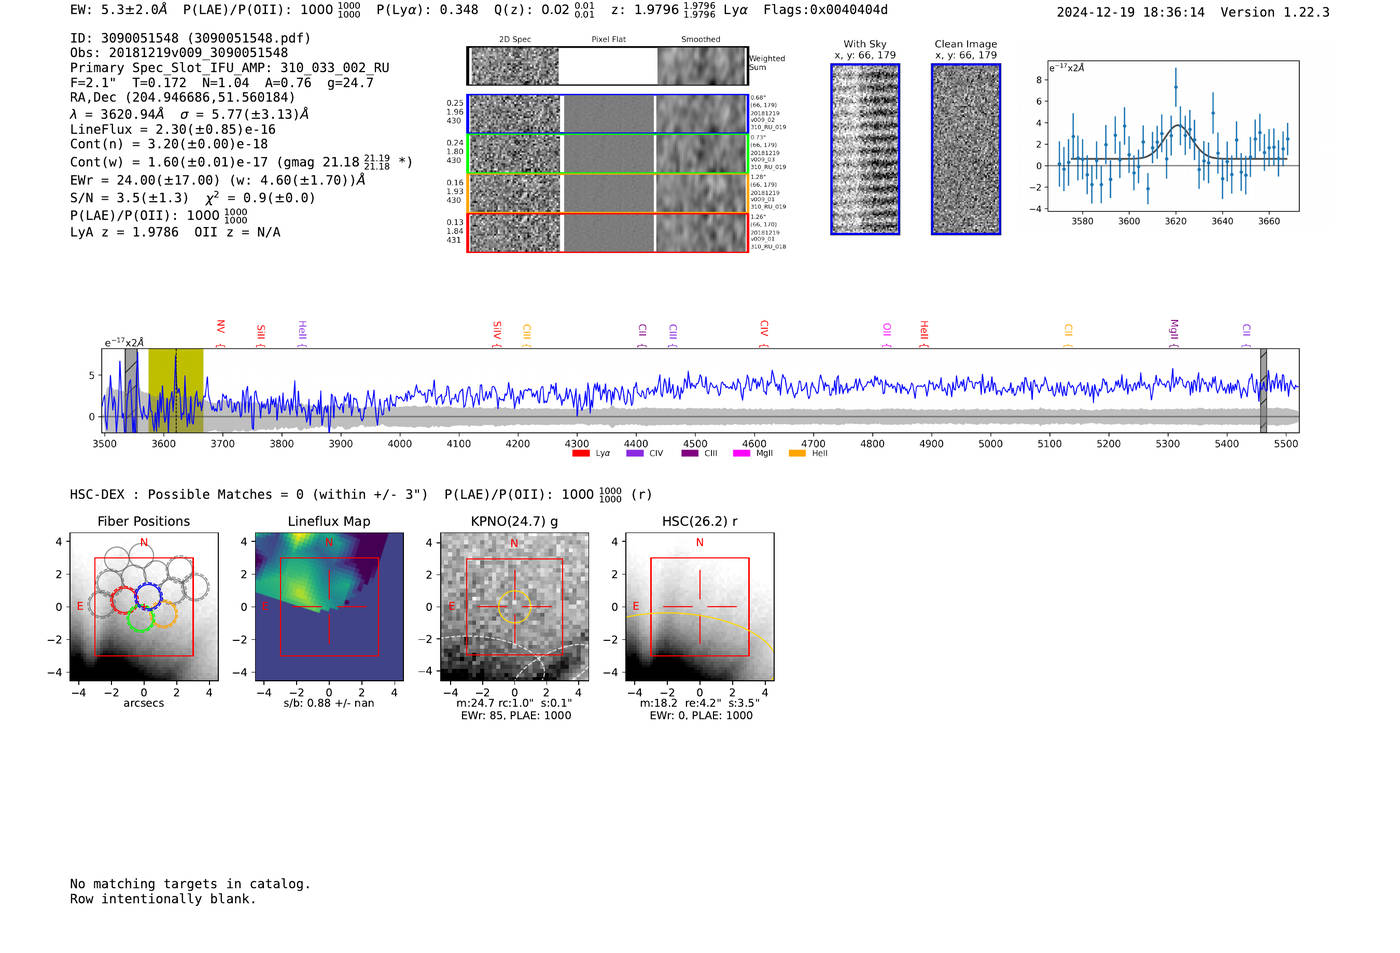Viewport: 1400px width, 953px height.
Task: Click the SiII line marker above the spectrum
Action: 260,334
